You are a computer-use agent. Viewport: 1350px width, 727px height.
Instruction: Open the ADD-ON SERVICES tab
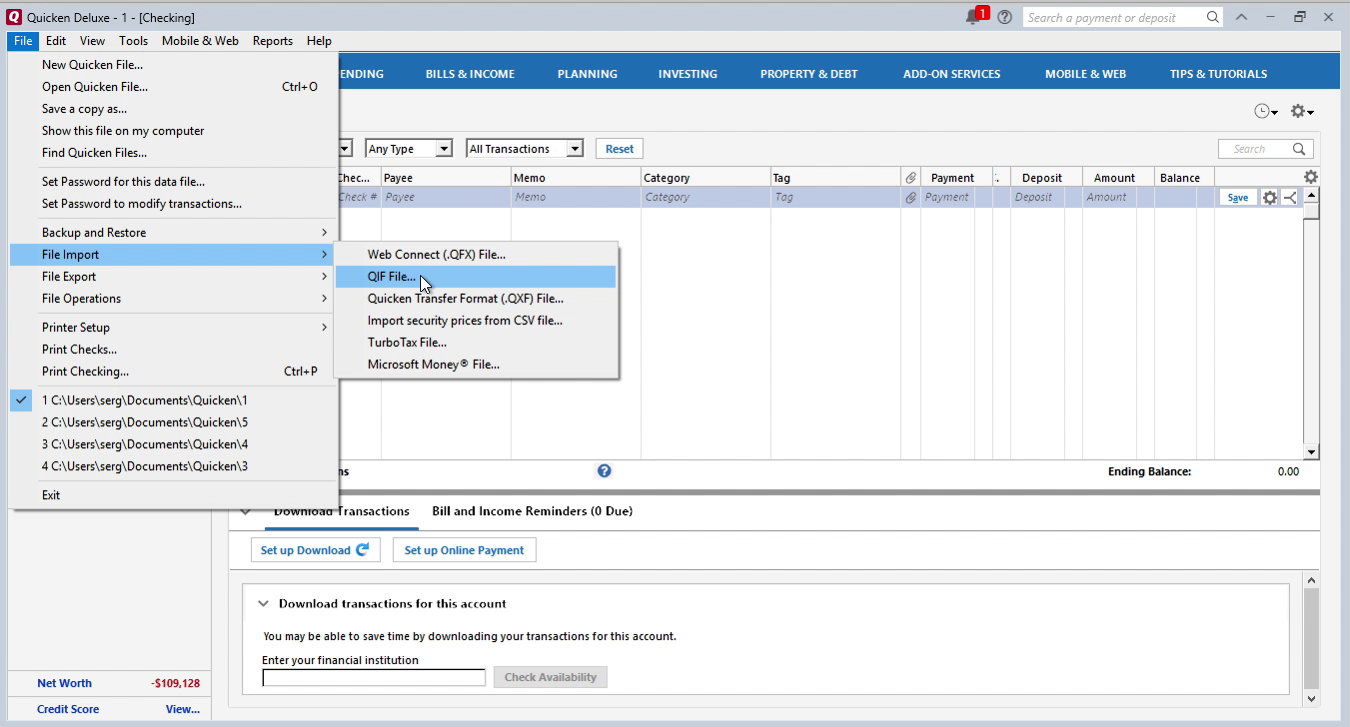[x=952, y=74]
